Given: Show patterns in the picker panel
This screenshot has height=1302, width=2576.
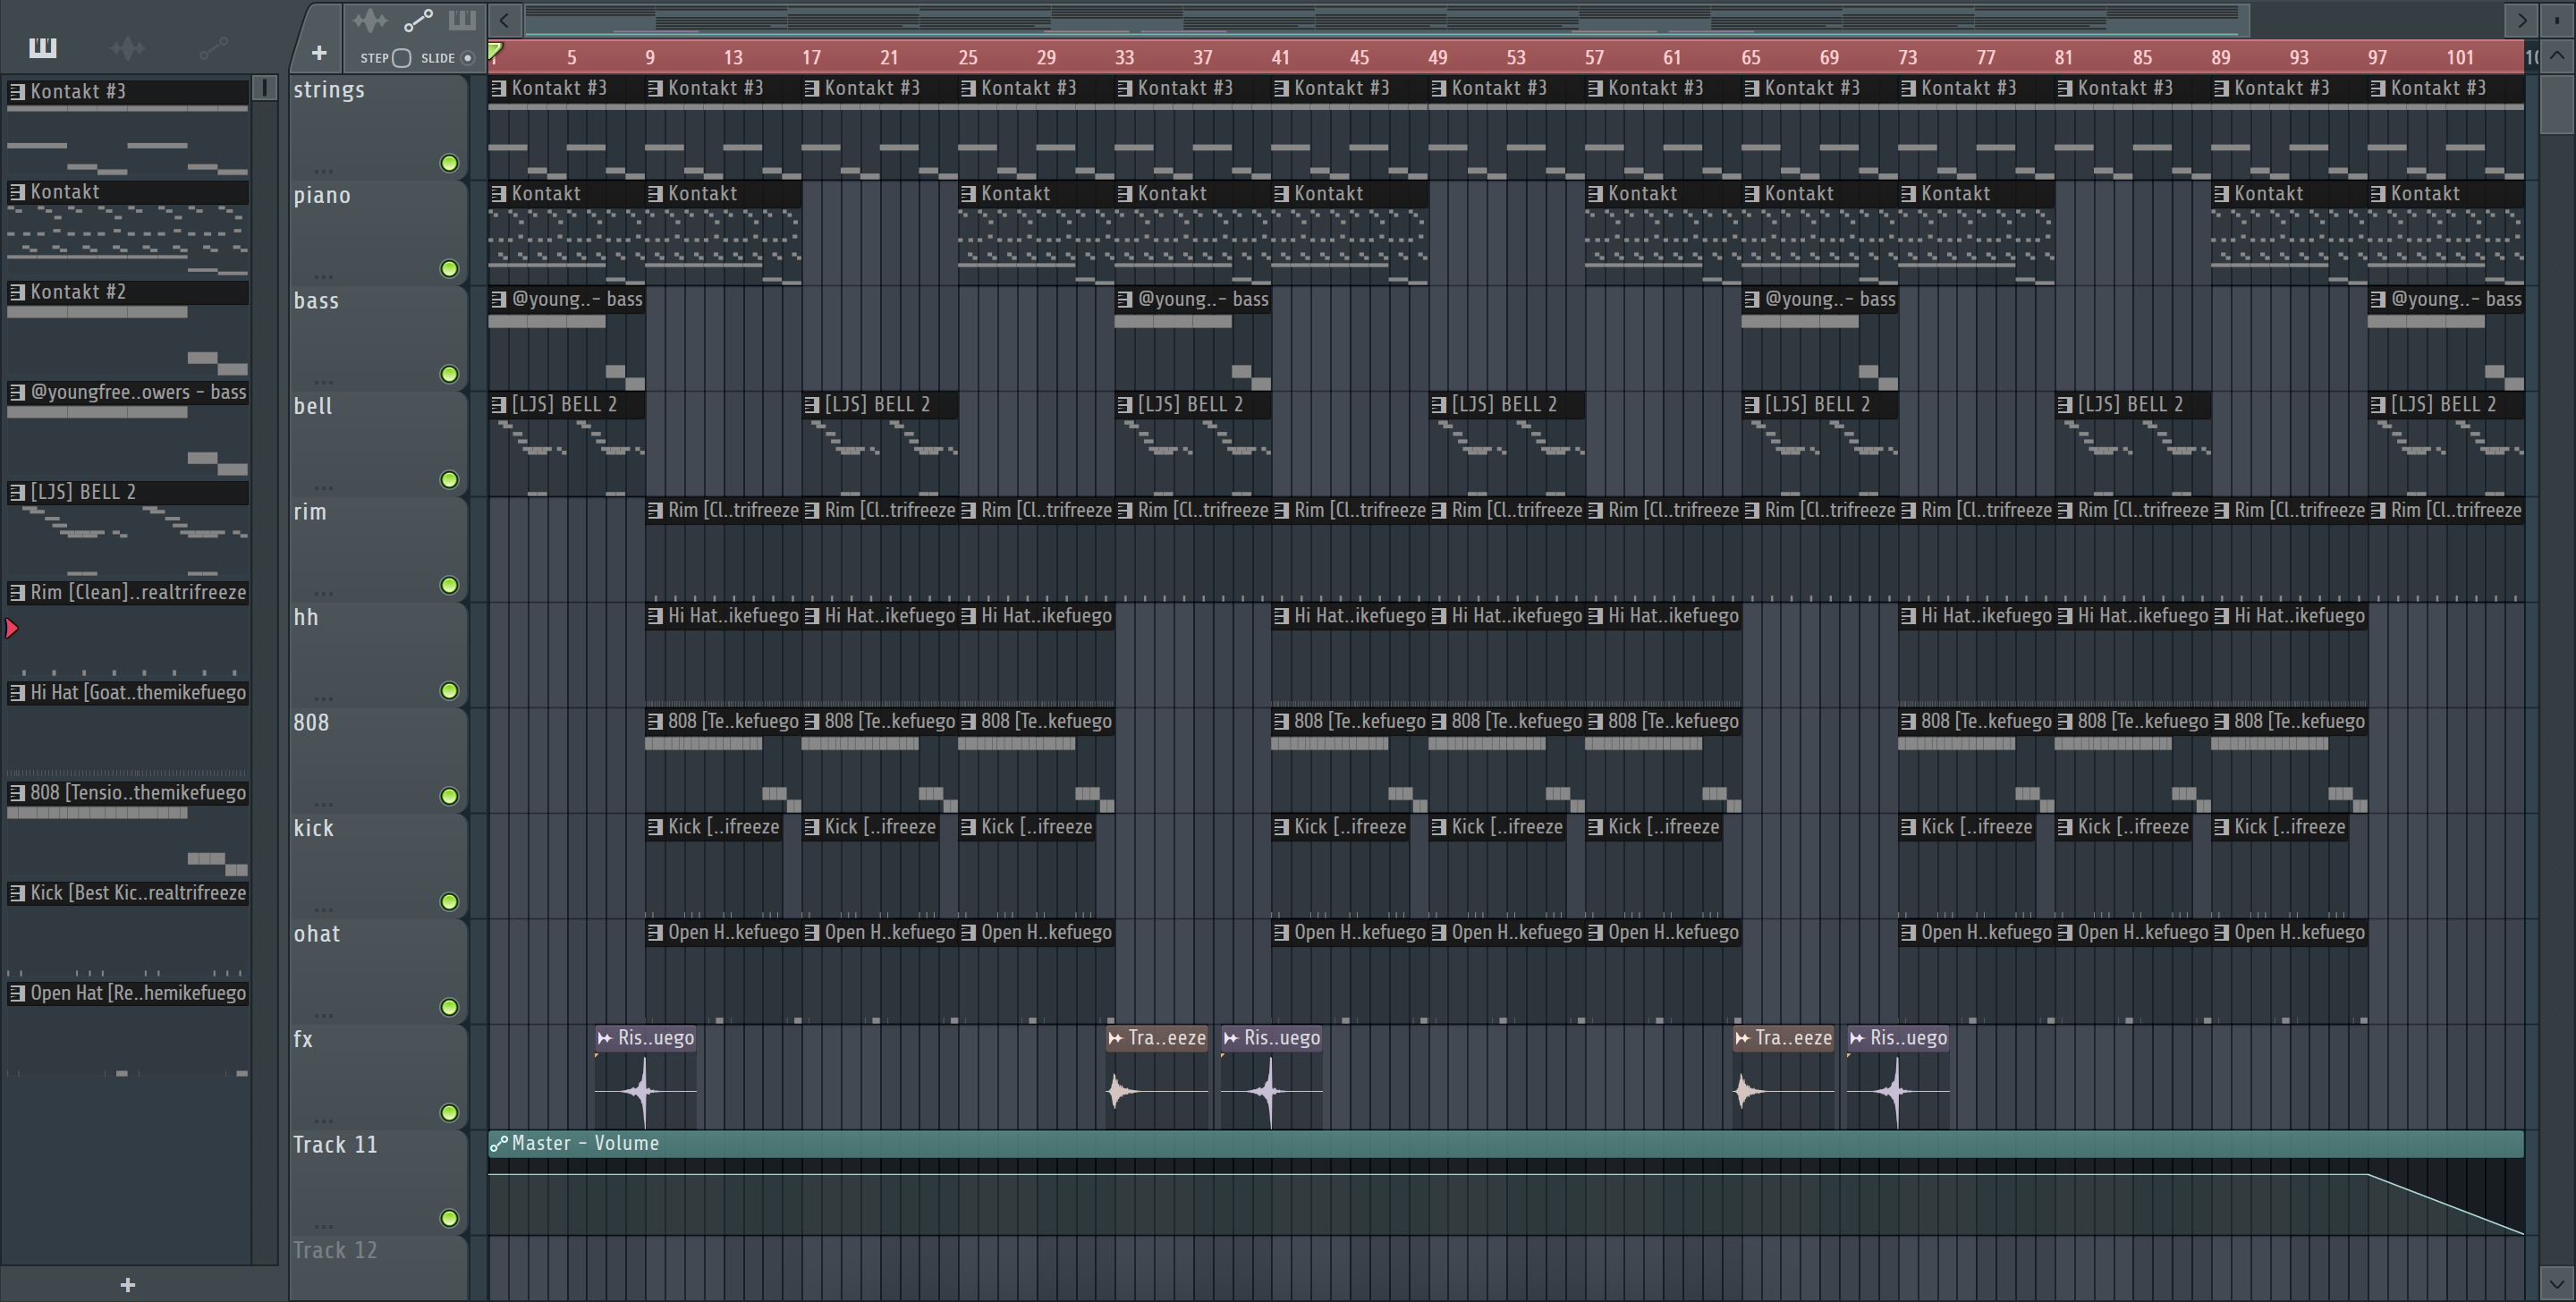Looking at the screenshot, I should [x=42, y=47].
